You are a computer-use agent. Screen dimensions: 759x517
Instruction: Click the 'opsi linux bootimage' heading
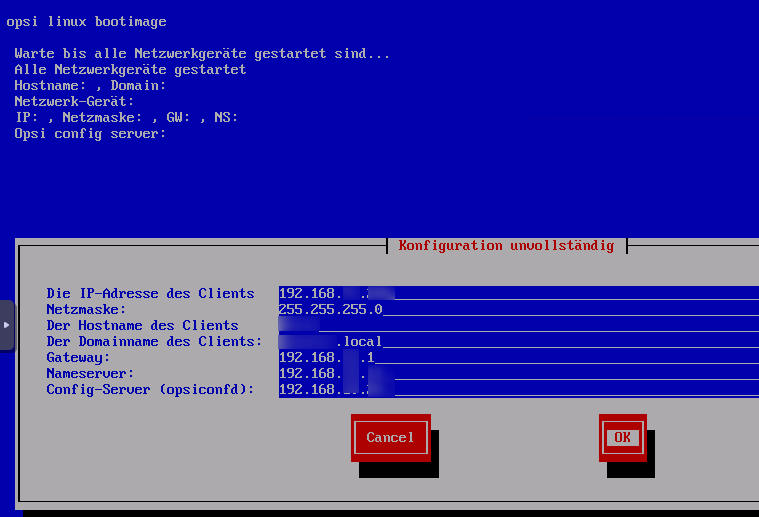click(86, 22)
